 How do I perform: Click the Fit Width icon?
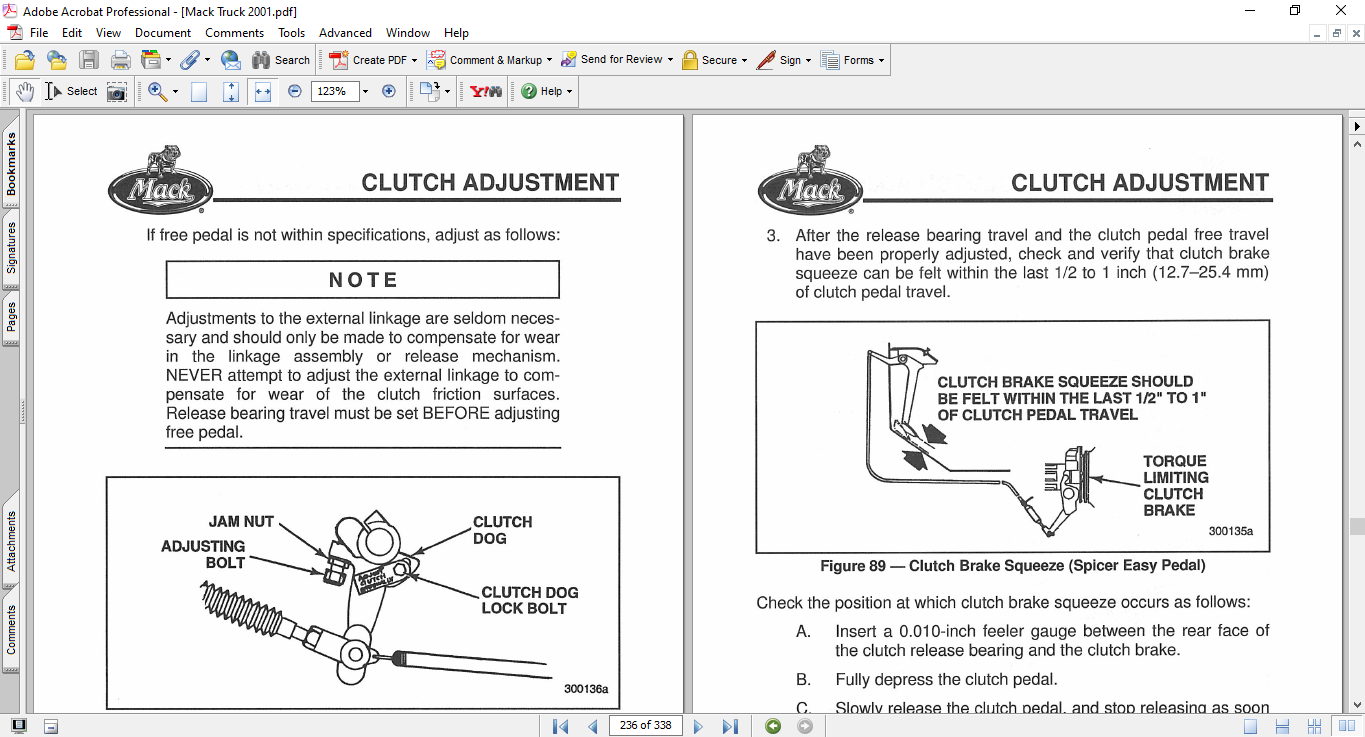click(x=263, y=91)
